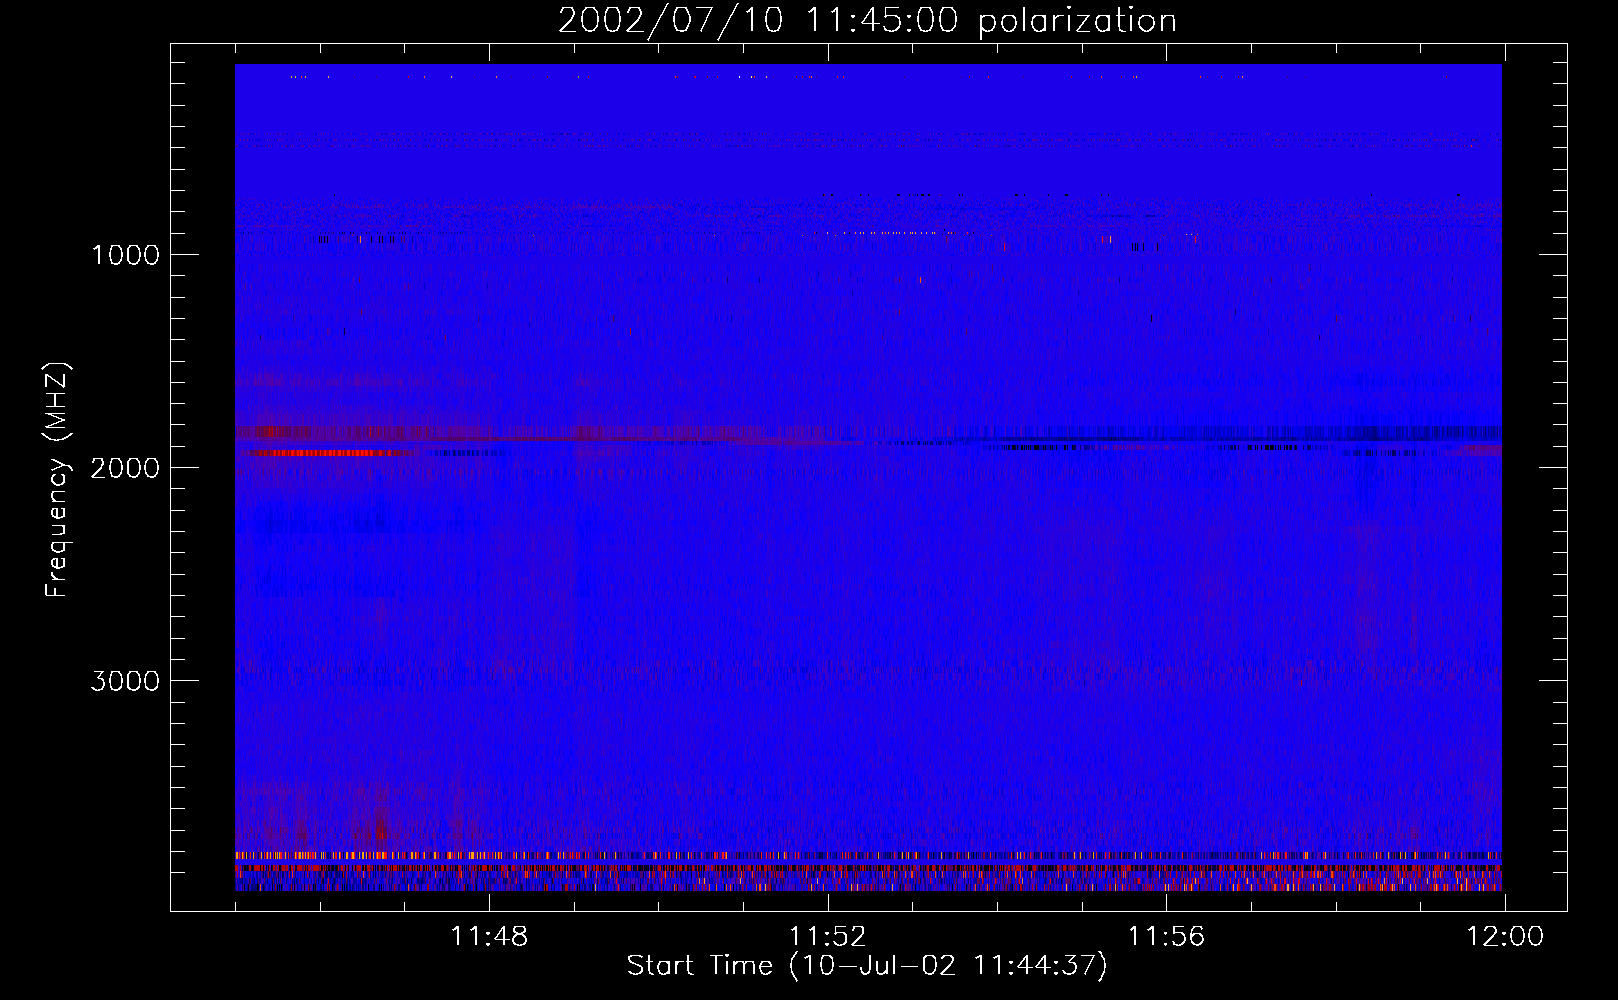Click the plot title '2002/07/10 11:45:00 polarization'

[867, 21]
